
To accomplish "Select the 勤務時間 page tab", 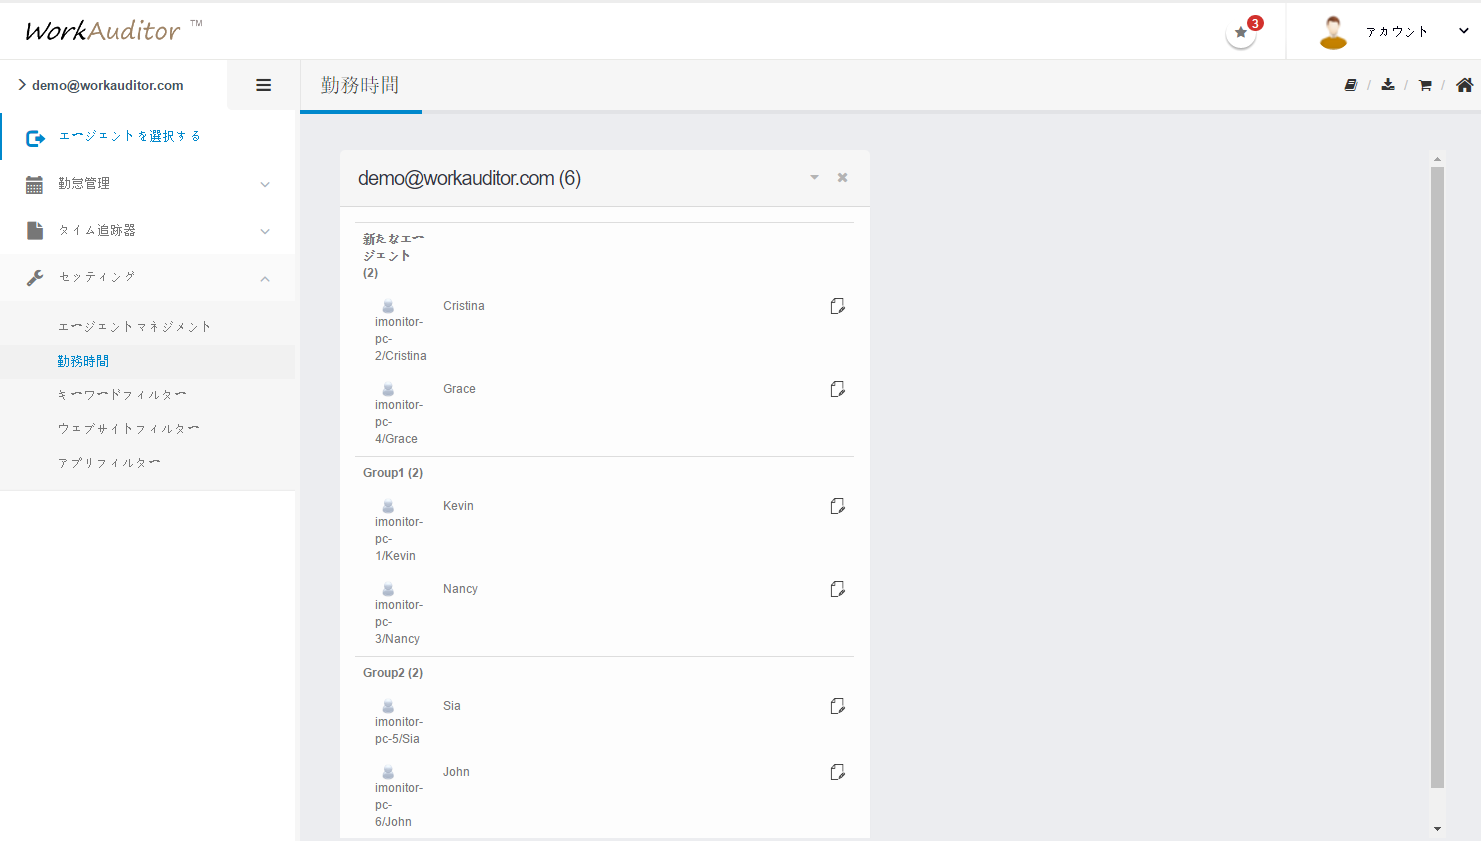I will click(x=360, y=86).
